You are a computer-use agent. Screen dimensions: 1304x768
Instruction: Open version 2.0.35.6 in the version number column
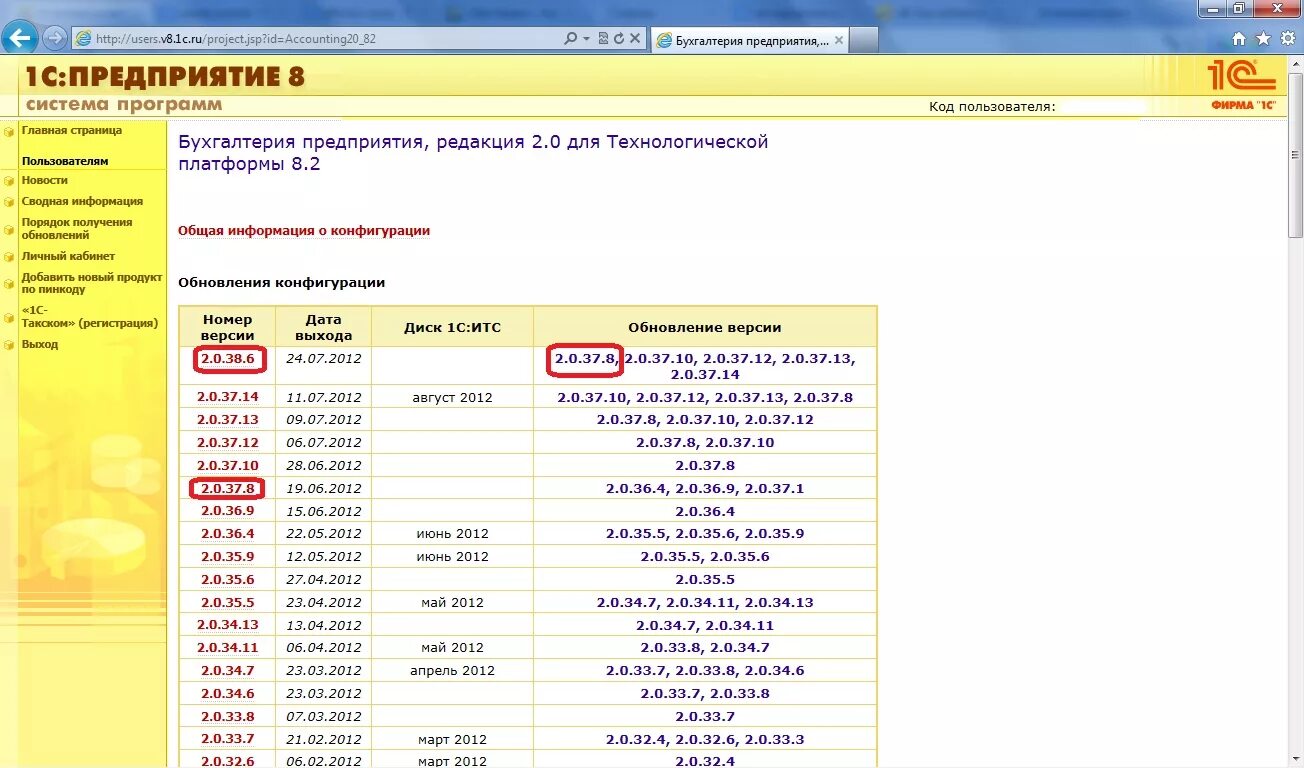click(x=228, y=580)
